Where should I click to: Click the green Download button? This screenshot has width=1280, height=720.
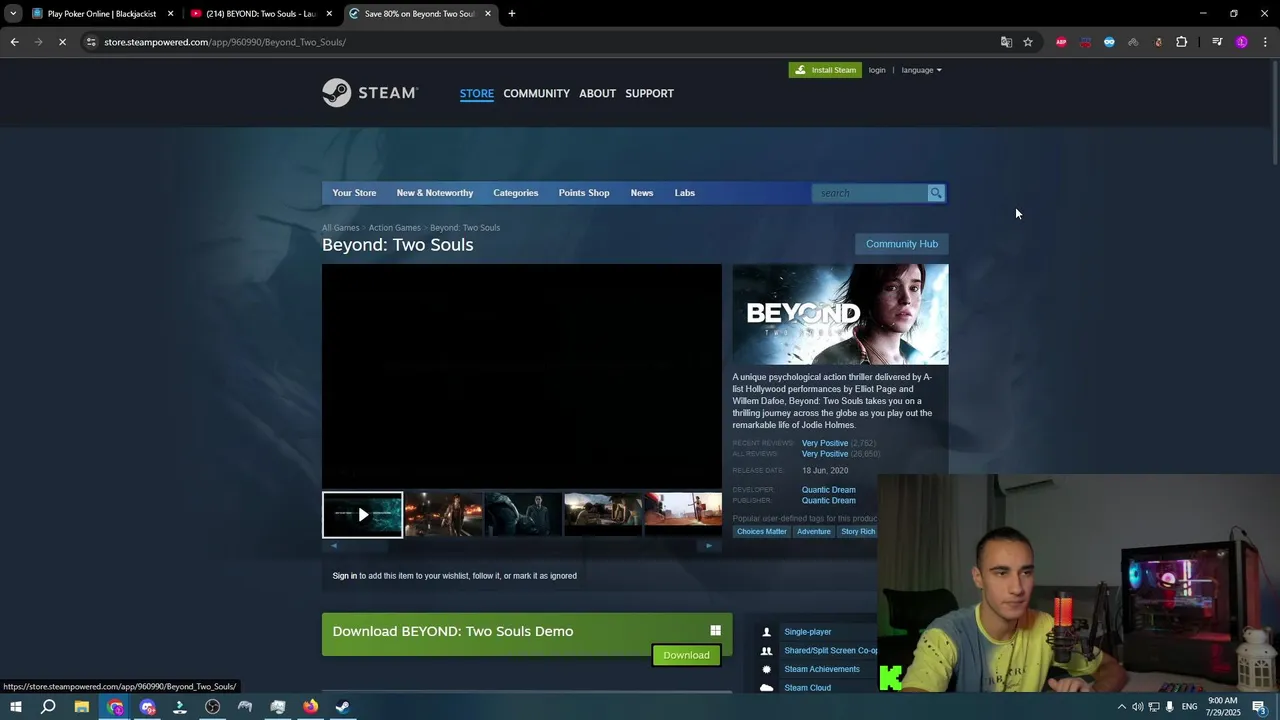click(x=686, y=655)
